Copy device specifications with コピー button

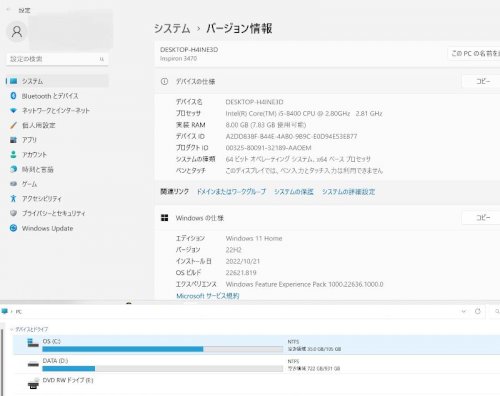click(482, 81)
